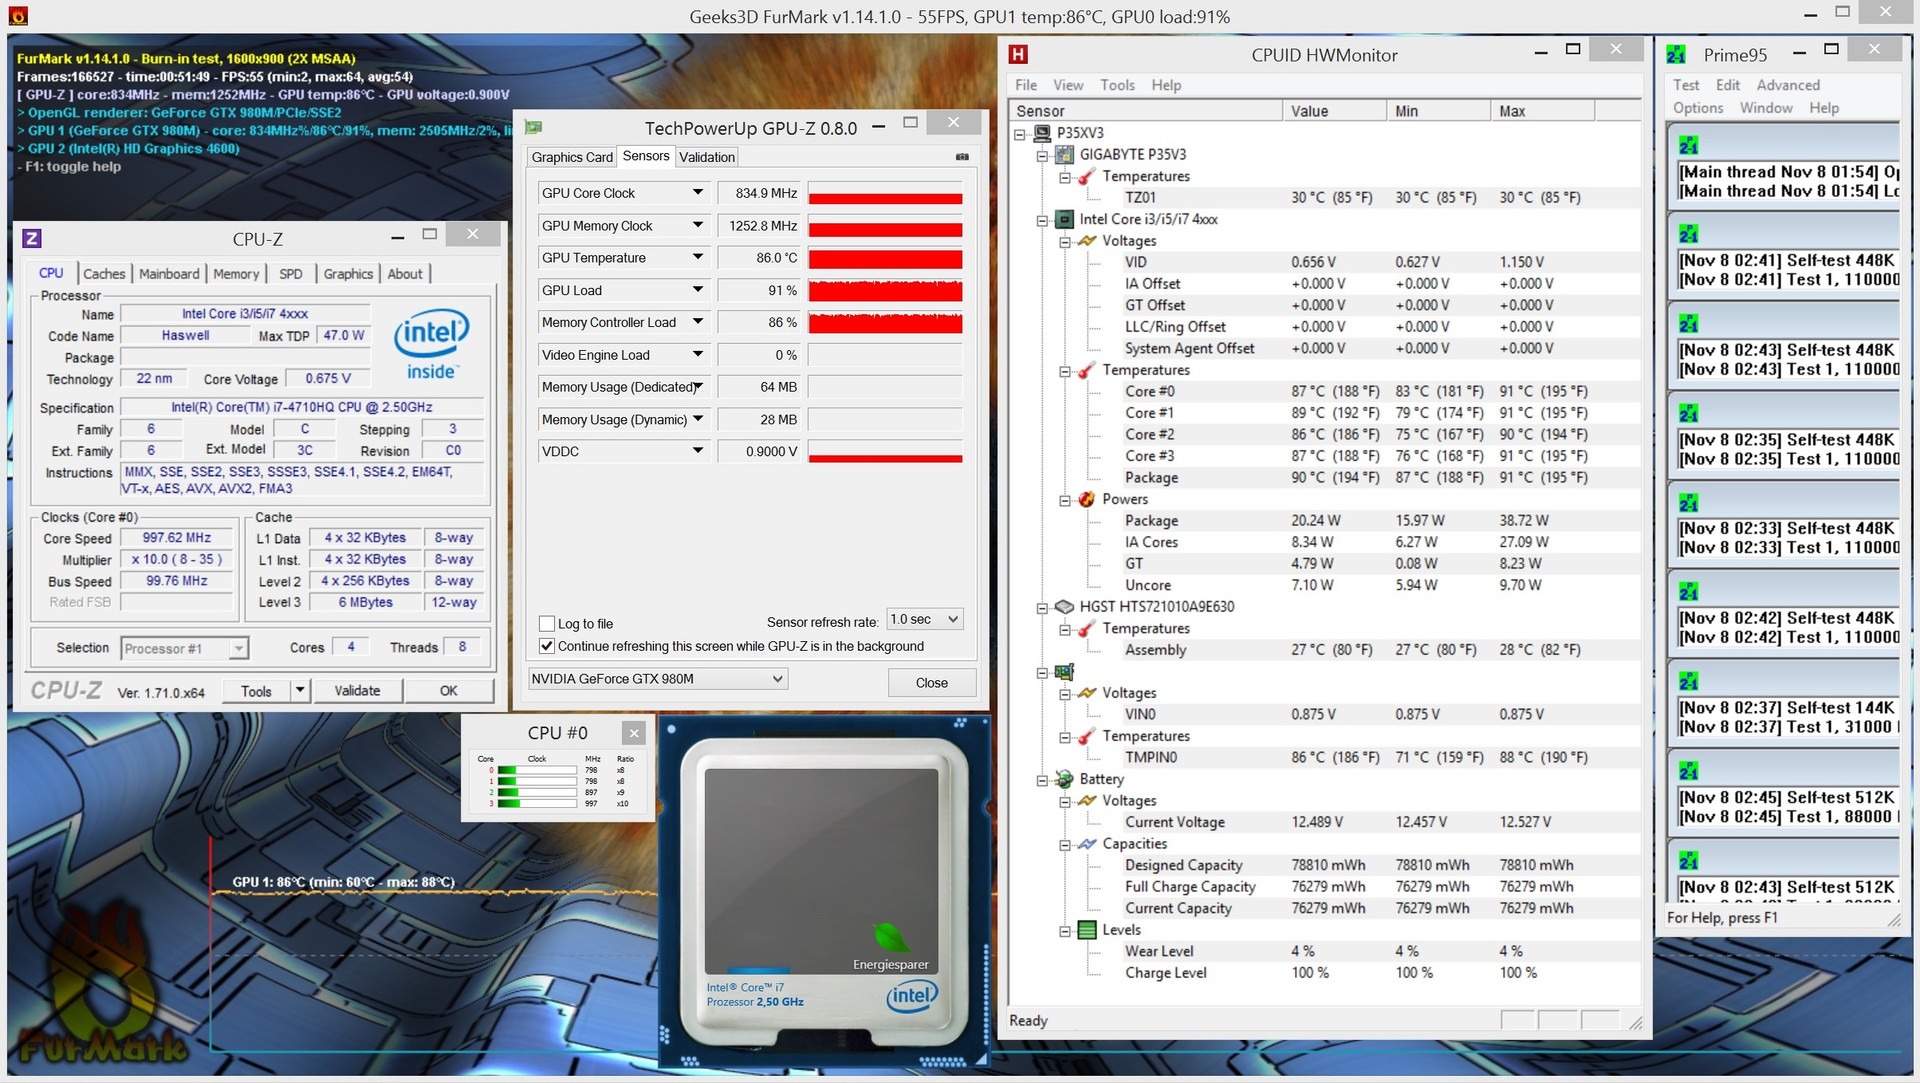Click the GPU-Z title bar chip icon
Screen dimensions: 1920x1083
(x=534, y=127)
